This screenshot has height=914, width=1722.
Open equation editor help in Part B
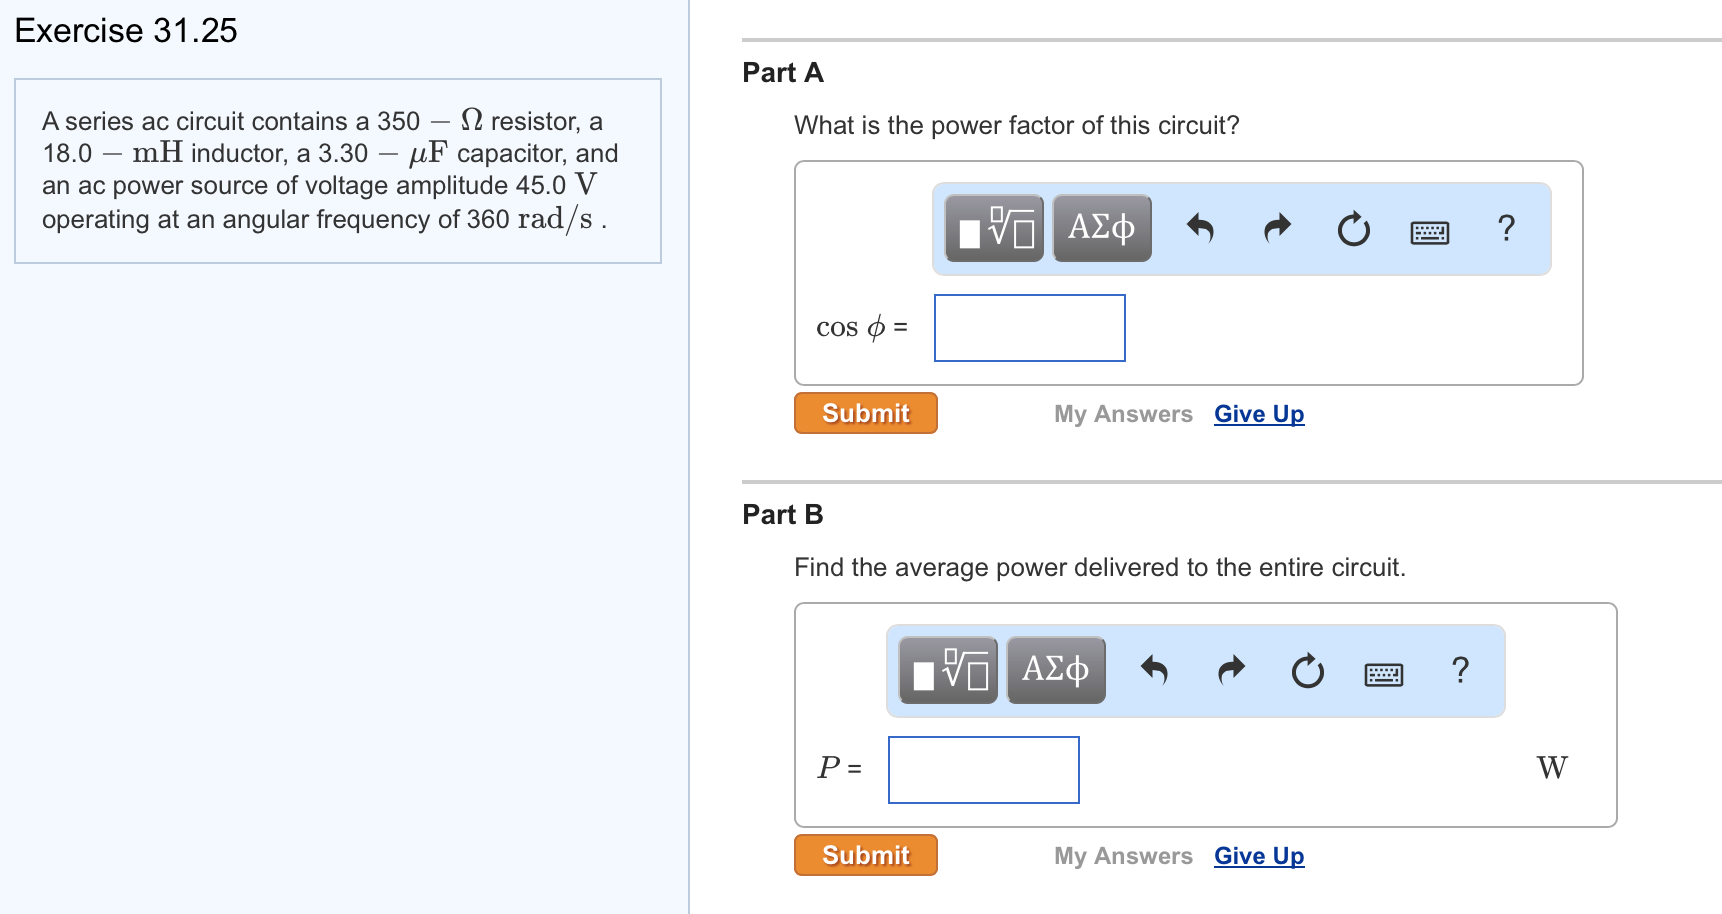[1460, 670]
